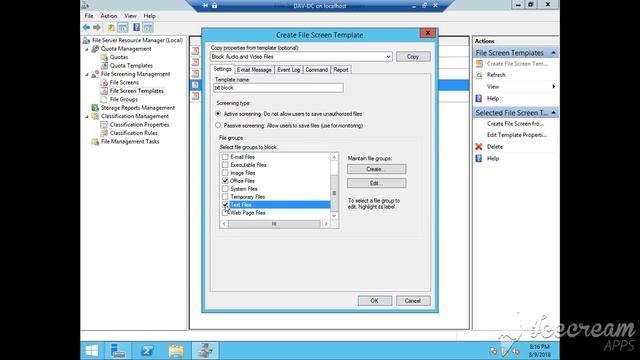The width and height of the screenshot is (640, 360).
Task: Click the red Delete icon in Actions pane
Action: pos(479,147)
